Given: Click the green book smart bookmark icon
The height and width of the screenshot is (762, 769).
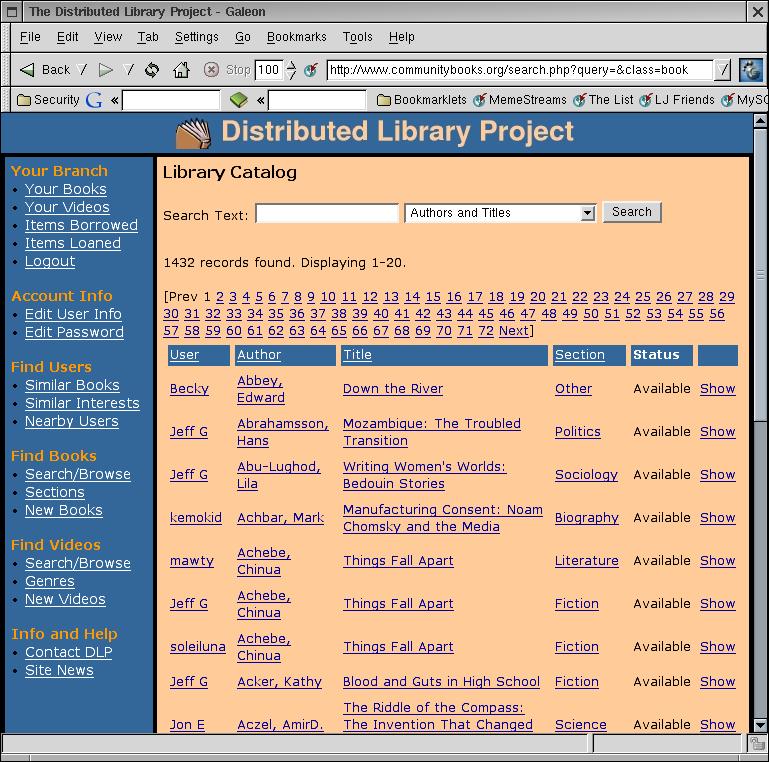Looking at the screenshot, I should click(239, 100).
